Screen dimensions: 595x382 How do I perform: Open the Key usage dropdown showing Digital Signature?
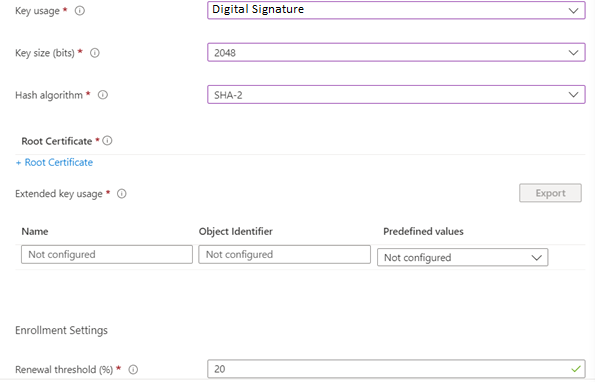396,10
